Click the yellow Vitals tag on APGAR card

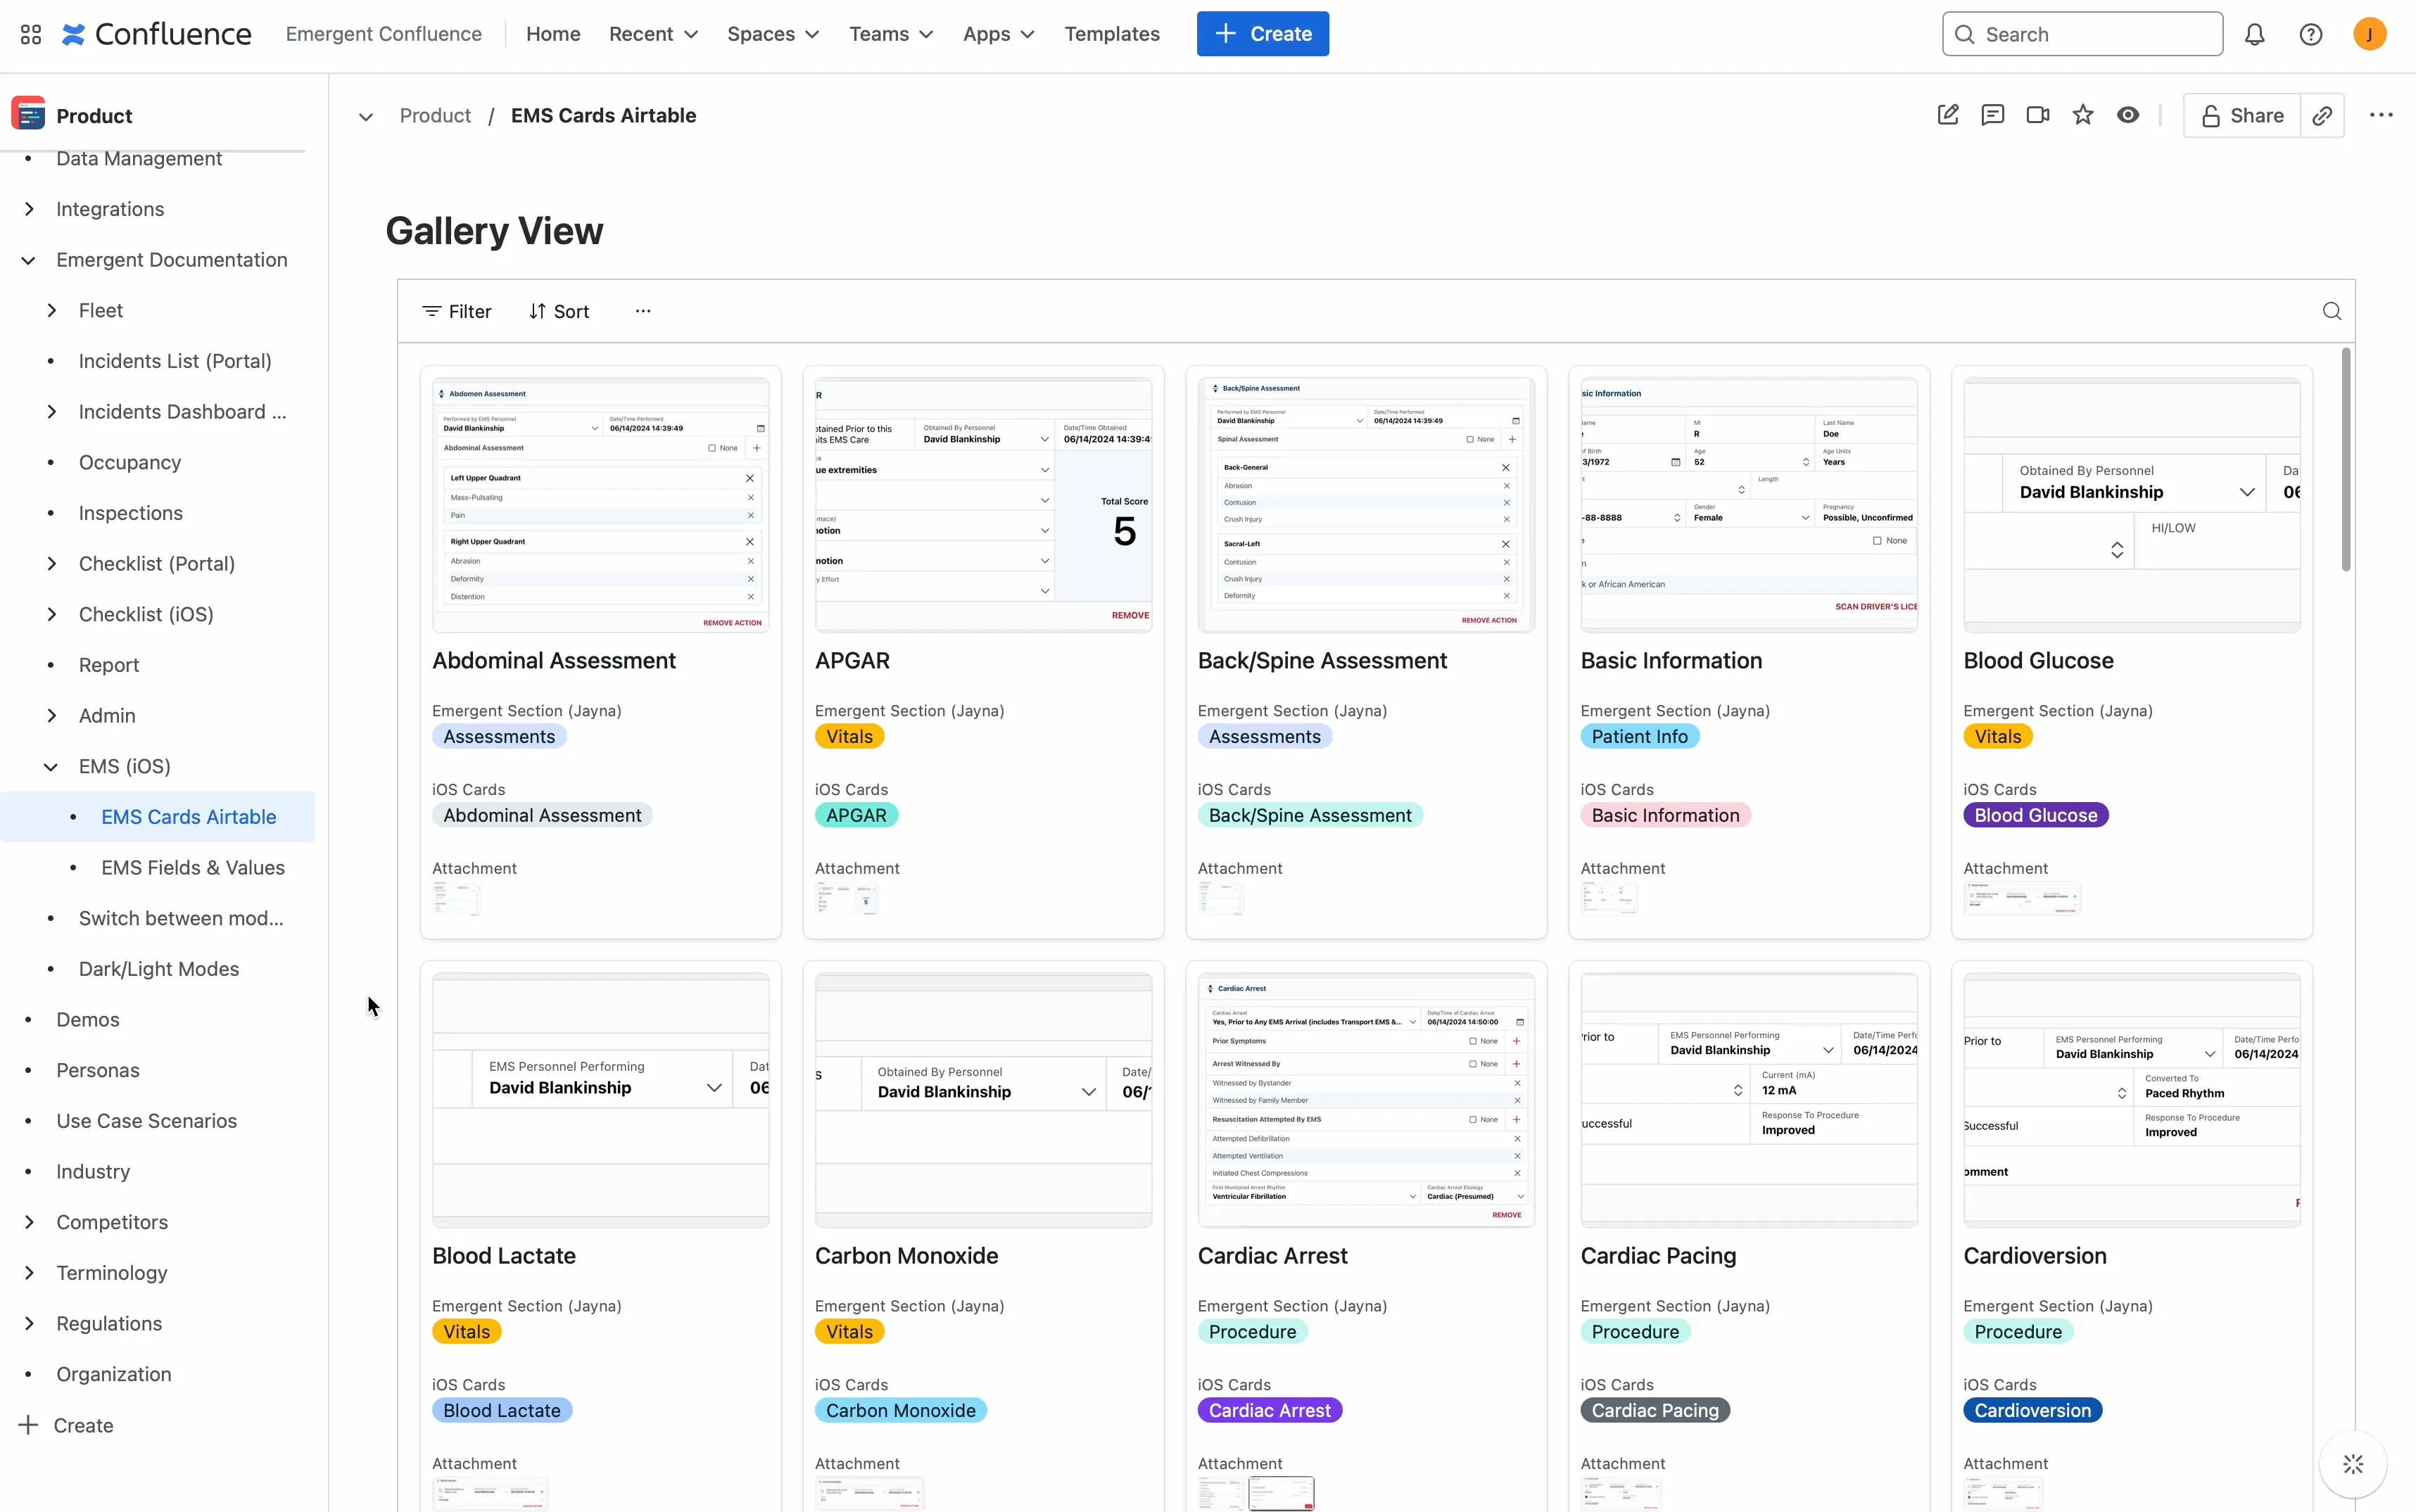tap(849, 736)
